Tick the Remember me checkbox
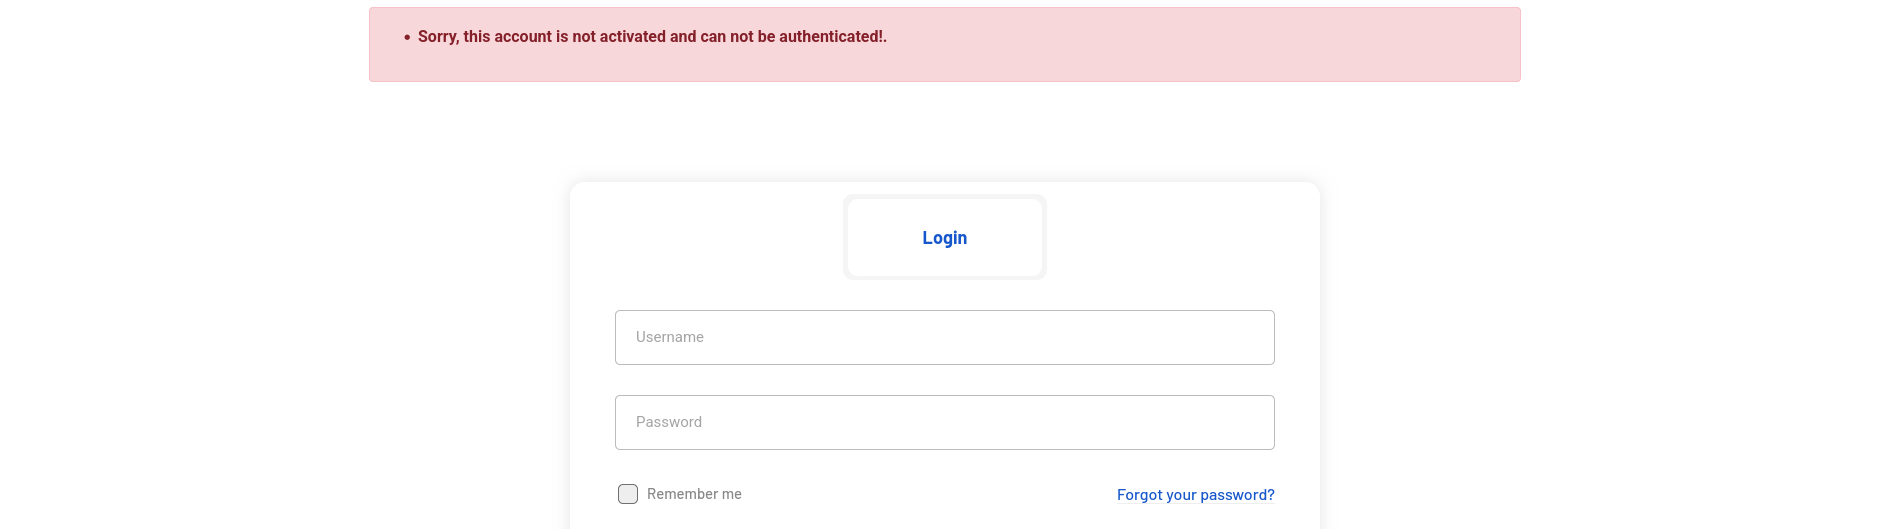Image resolution: width=1904 pixels, height=529 pixels. [628, 494]
